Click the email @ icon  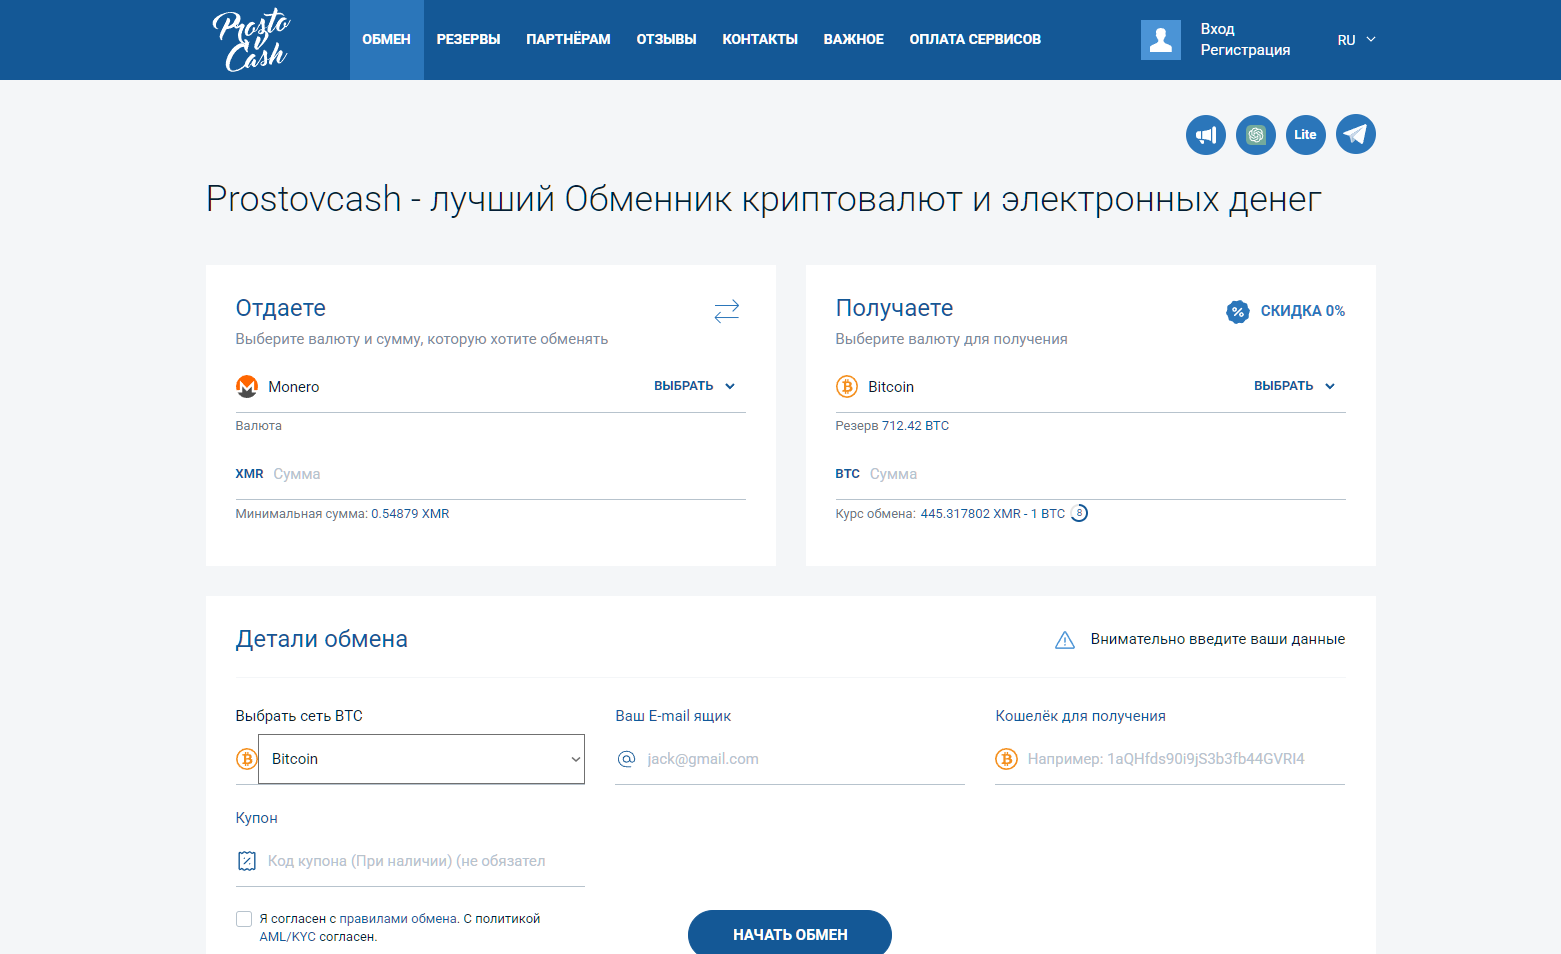pos(627,759)
